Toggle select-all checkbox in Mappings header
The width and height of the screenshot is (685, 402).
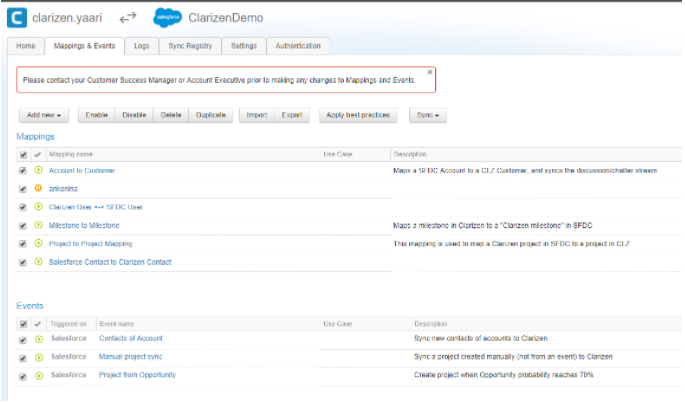23,155
